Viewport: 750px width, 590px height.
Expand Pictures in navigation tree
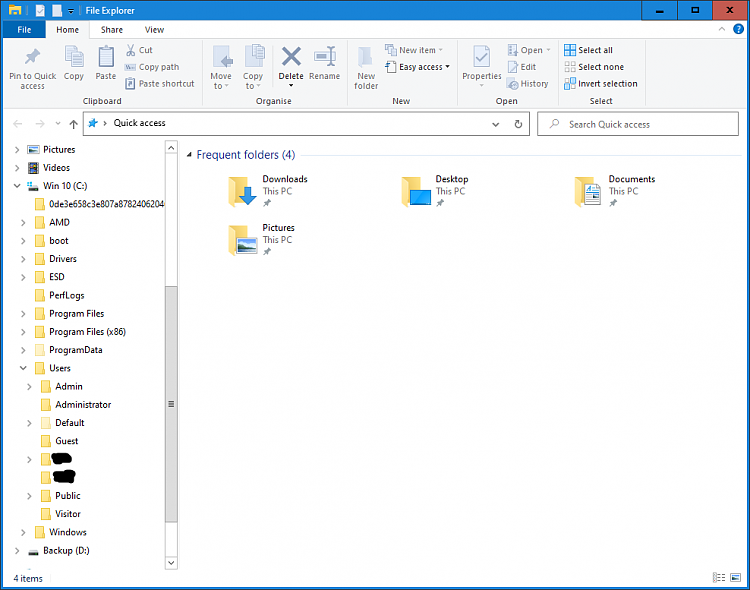point(17,150)
